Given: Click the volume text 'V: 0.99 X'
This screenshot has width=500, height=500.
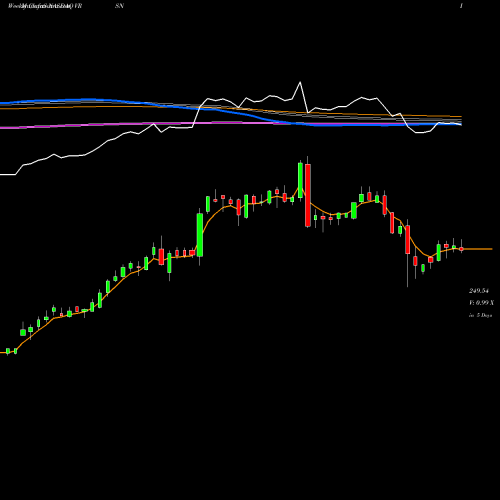Looking at the screenshot, I should (481, 303).
